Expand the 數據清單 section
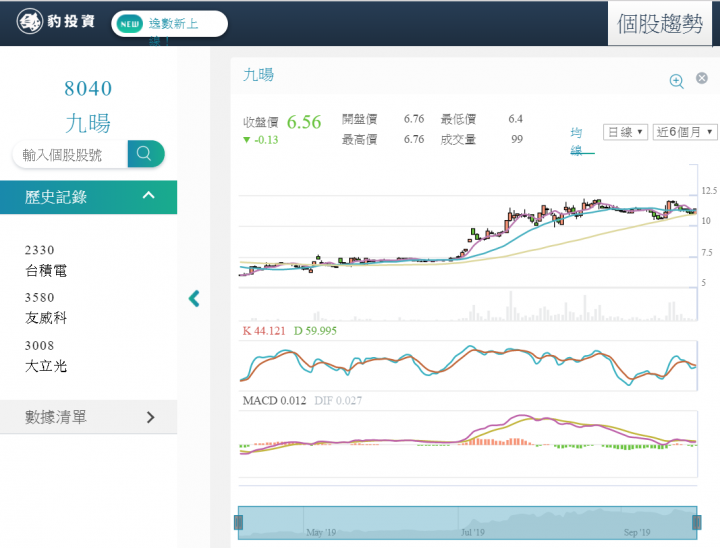The width and height of the screenshot is (720, 548). click(89, 417)
